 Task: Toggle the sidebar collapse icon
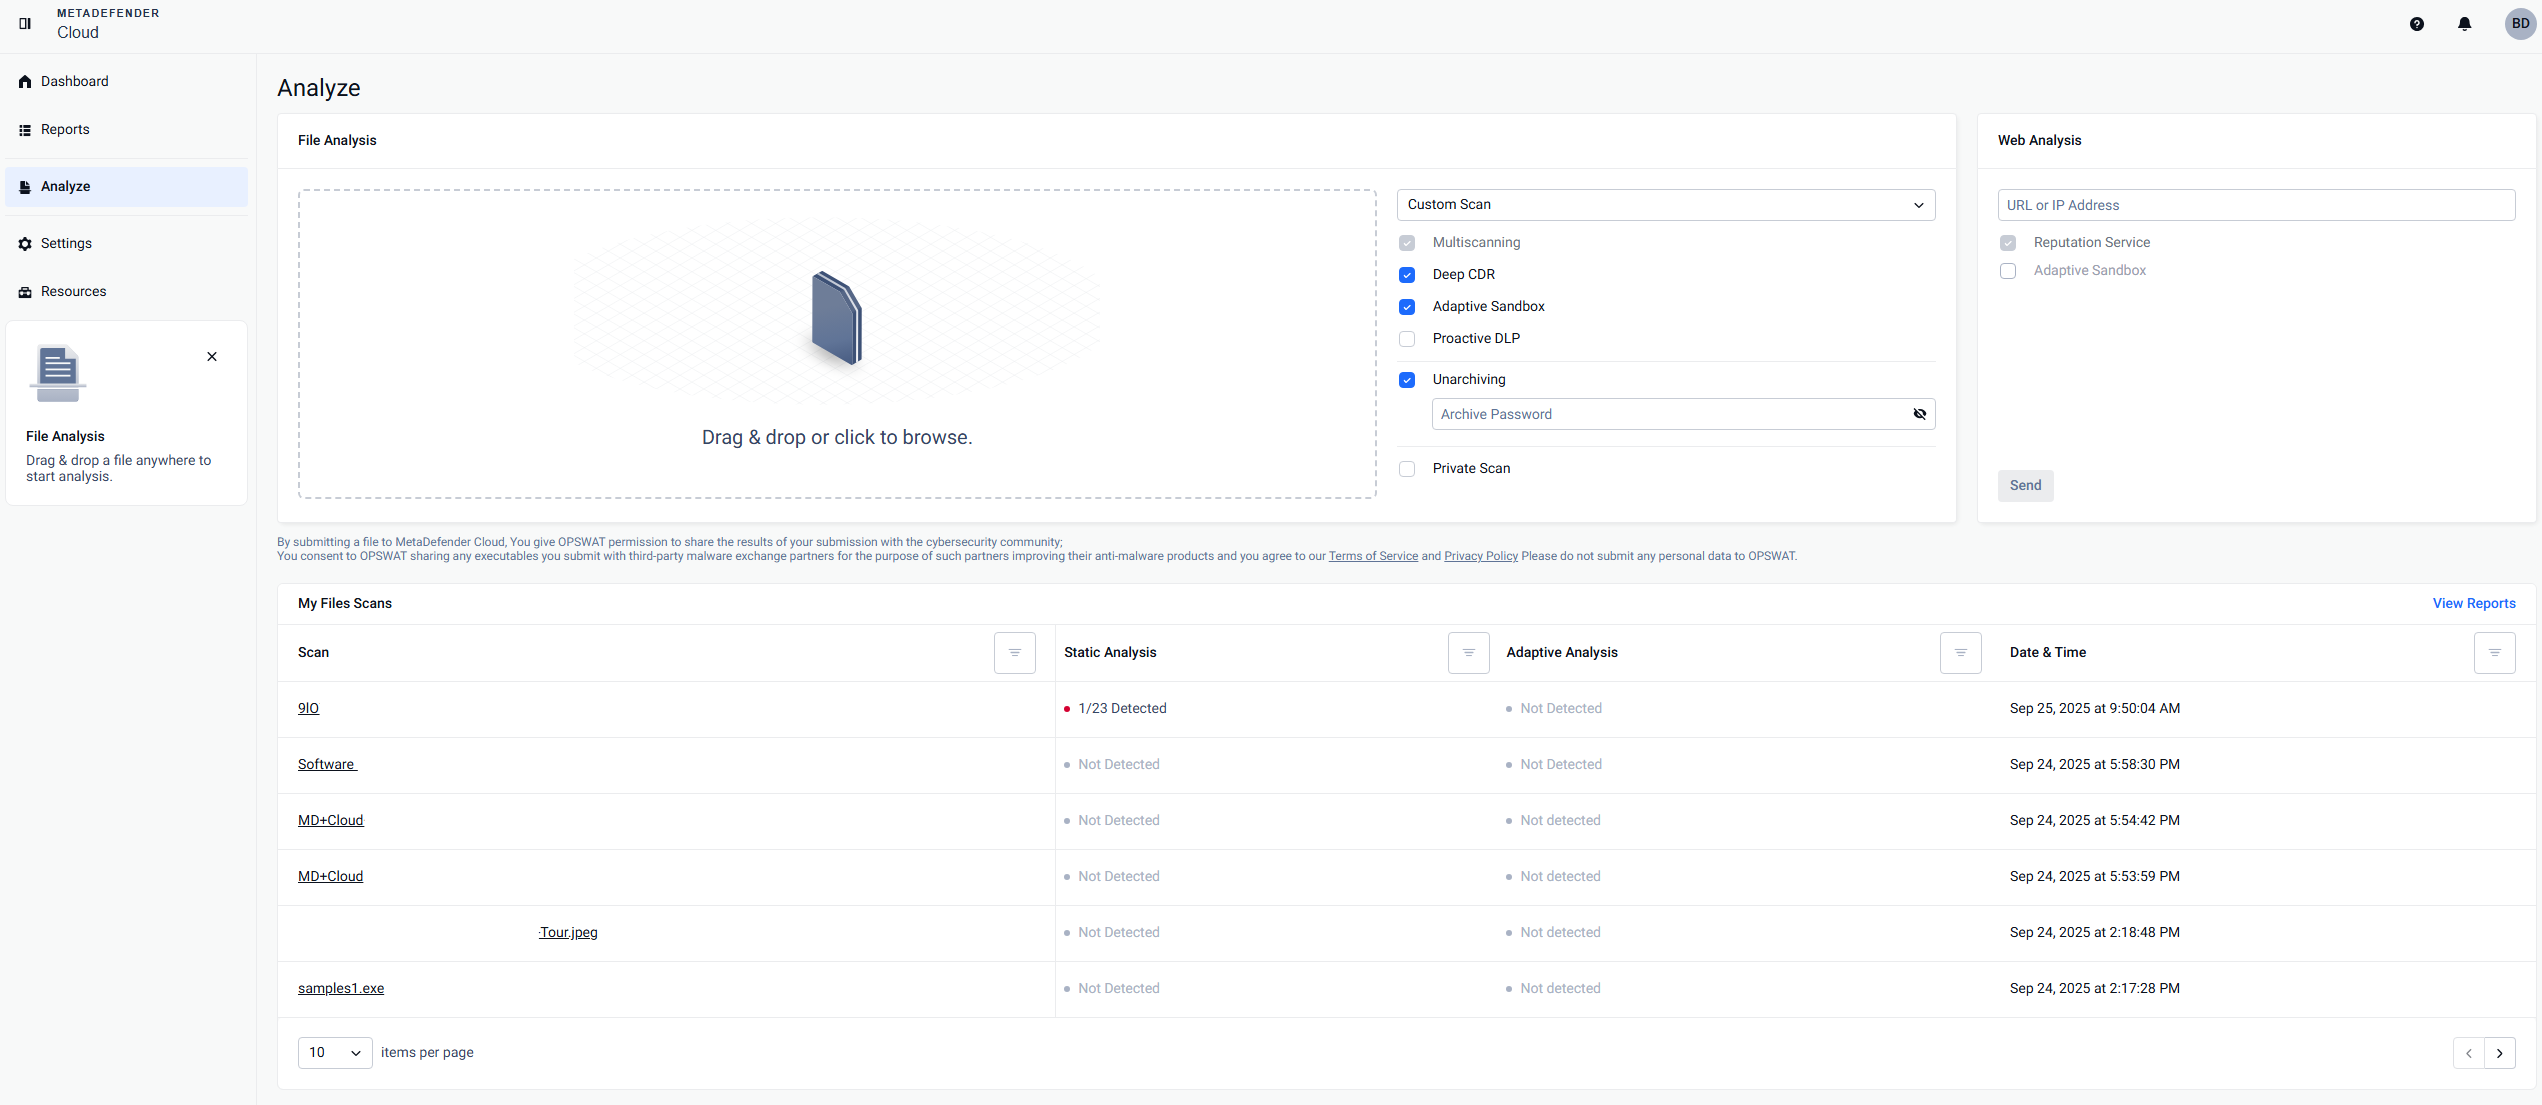25,23
